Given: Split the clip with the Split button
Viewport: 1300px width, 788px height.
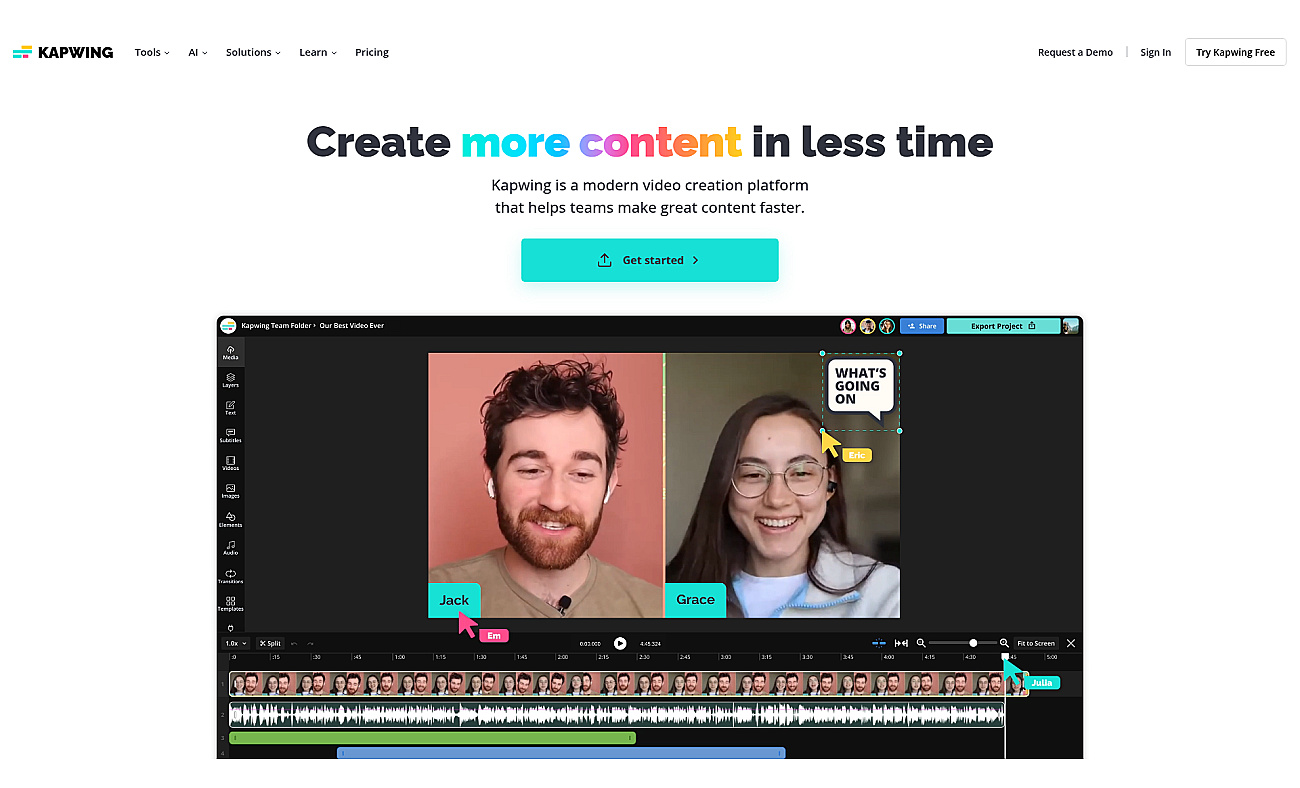Looking at the screenshot, I should click(x=269, y=643).
